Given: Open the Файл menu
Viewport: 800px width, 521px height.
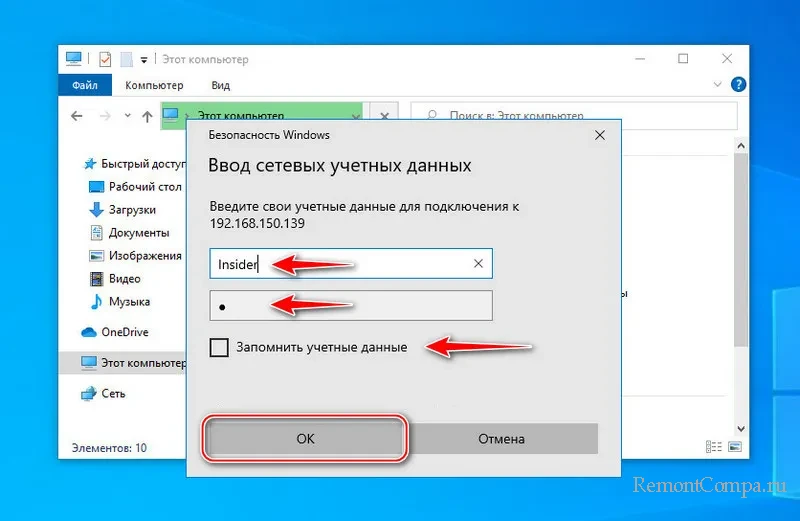Looking at the screenshot, I should 84,86.
